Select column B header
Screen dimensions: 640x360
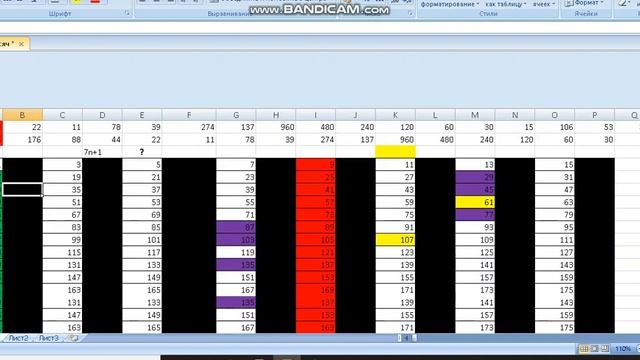click(x=22, y=115)
